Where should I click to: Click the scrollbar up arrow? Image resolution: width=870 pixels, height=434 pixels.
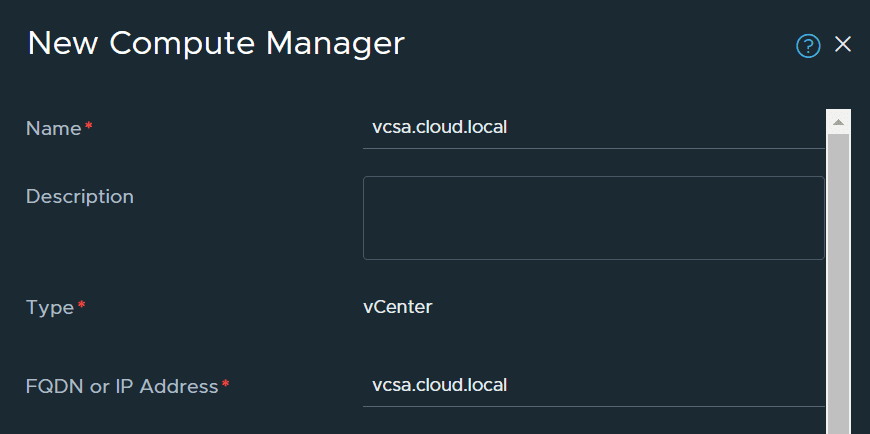coord(838,122)
